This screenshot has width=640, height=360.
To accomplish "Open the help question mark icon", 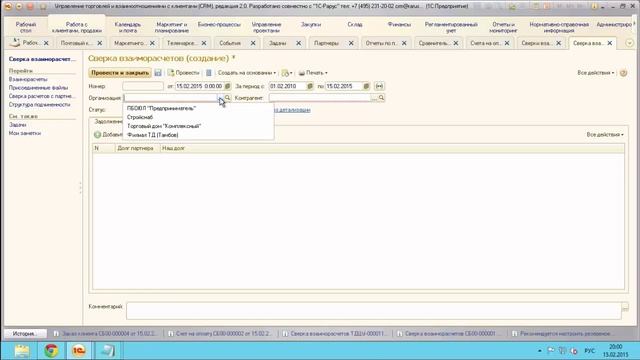I will [x=623, y=73].
